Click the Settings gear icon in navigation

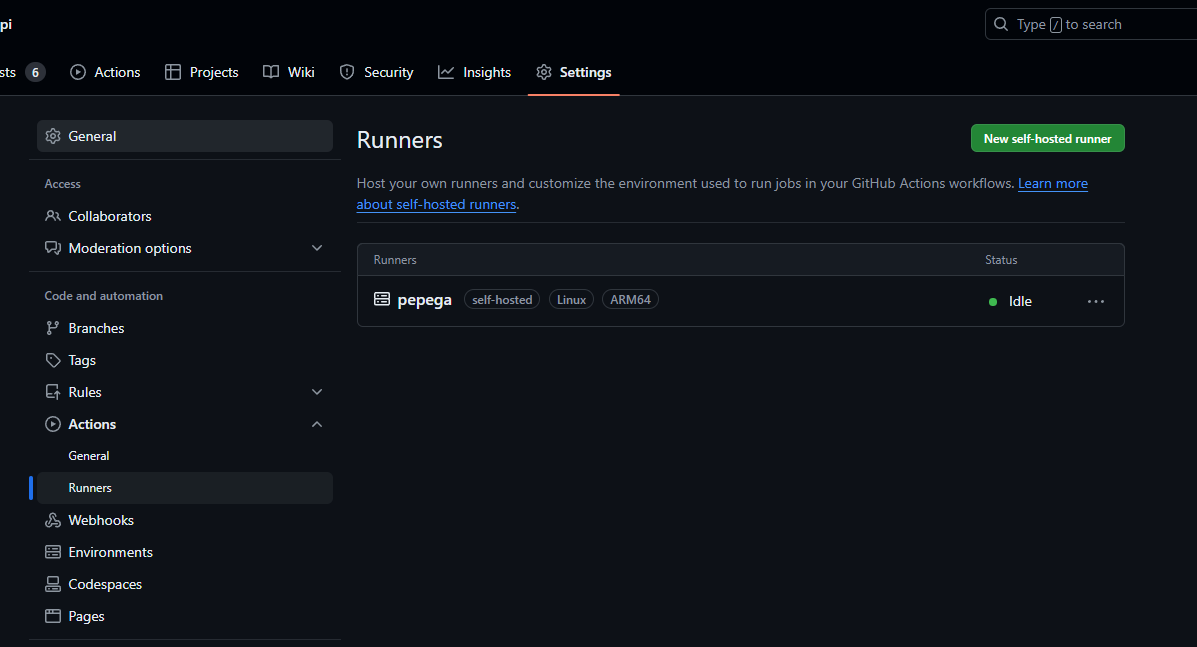[x=544, y=72]
